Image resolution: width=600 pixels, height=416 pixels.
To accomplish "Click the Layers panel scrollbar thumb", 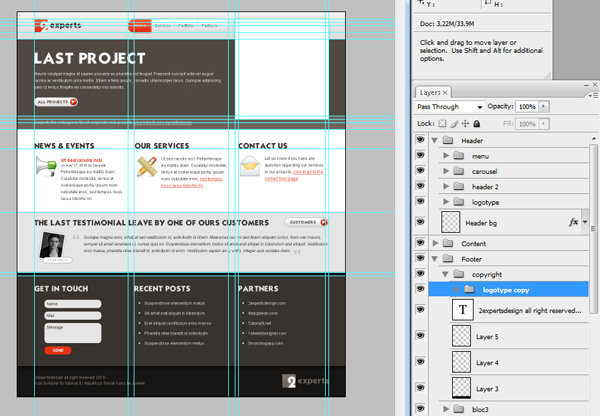I will (593, 229).
